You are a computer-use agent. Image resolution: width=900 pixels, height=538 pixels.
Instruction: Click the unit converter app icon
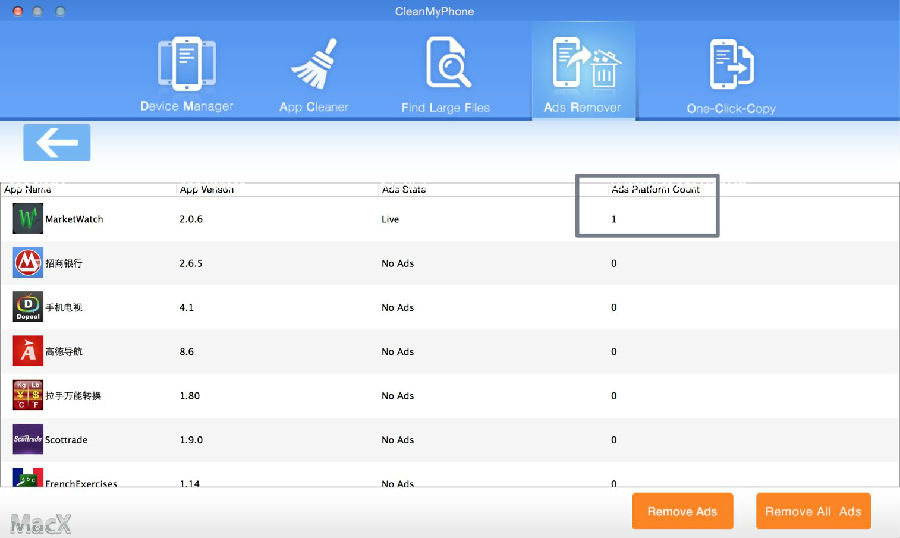tap(27, 395)
